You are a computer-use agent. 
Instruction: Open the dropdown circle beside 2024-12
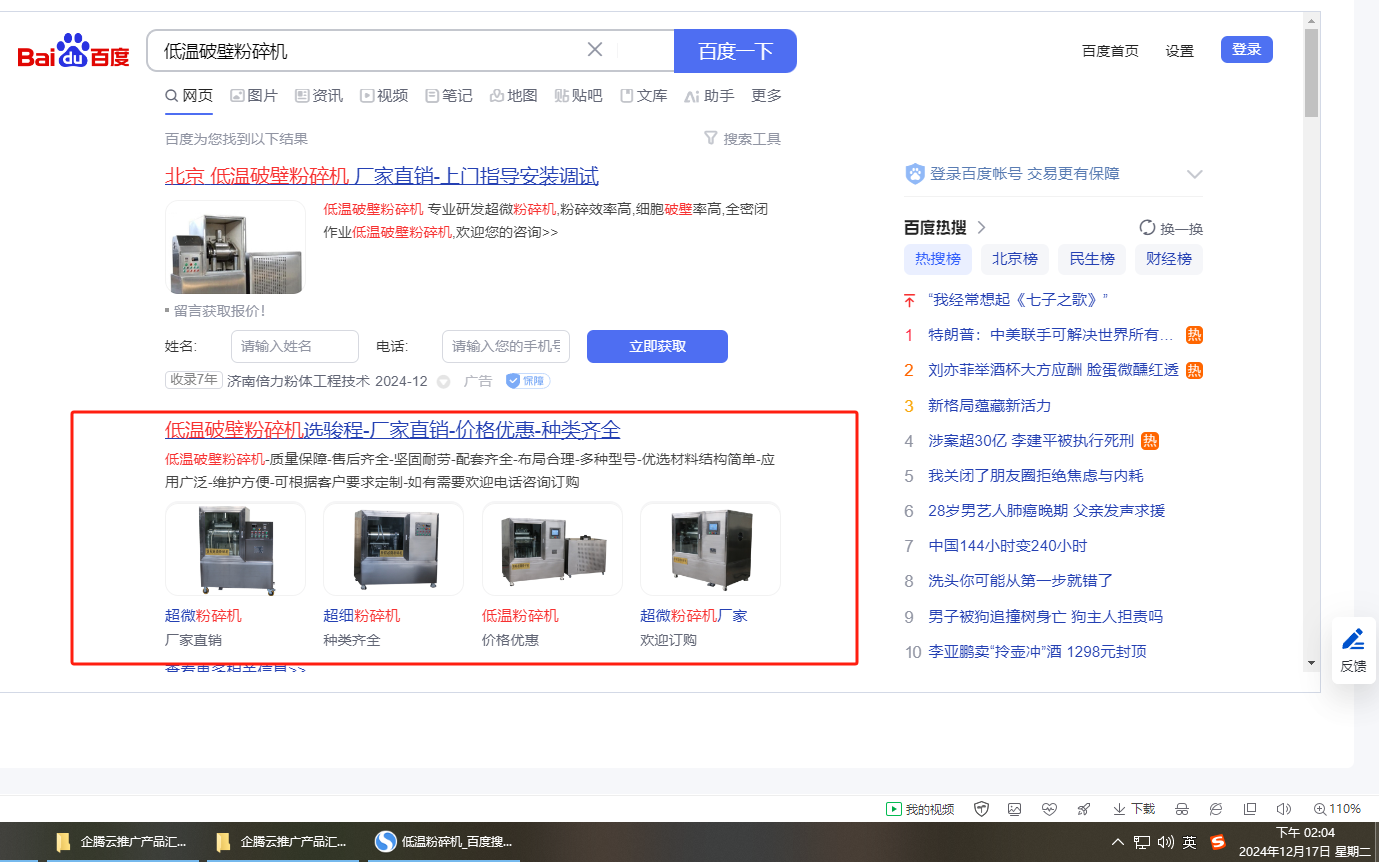(x=444, y=381)
